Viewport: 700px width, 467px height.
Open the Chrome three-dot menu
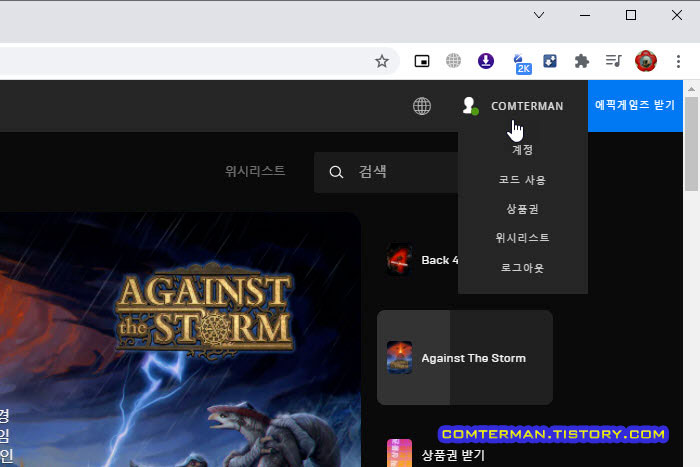coord(678,61)
